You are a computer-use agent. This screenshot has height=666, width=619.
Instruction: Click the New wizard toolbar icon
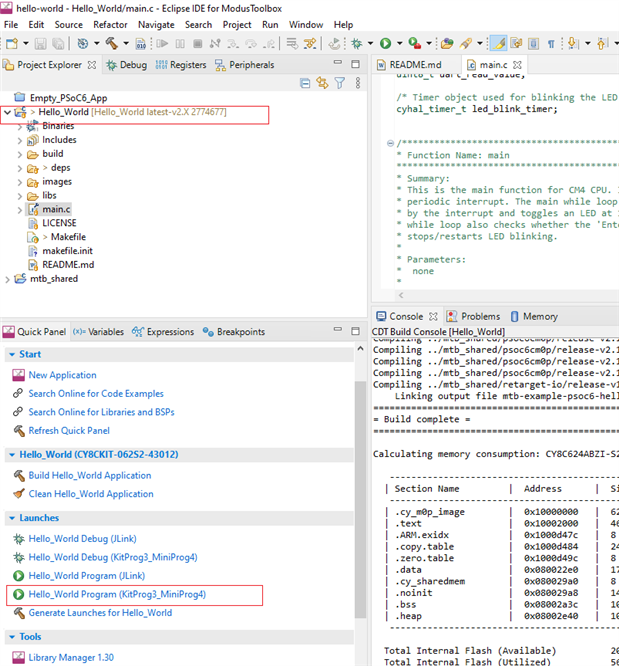pyautogui.click(x=12, y=43)
